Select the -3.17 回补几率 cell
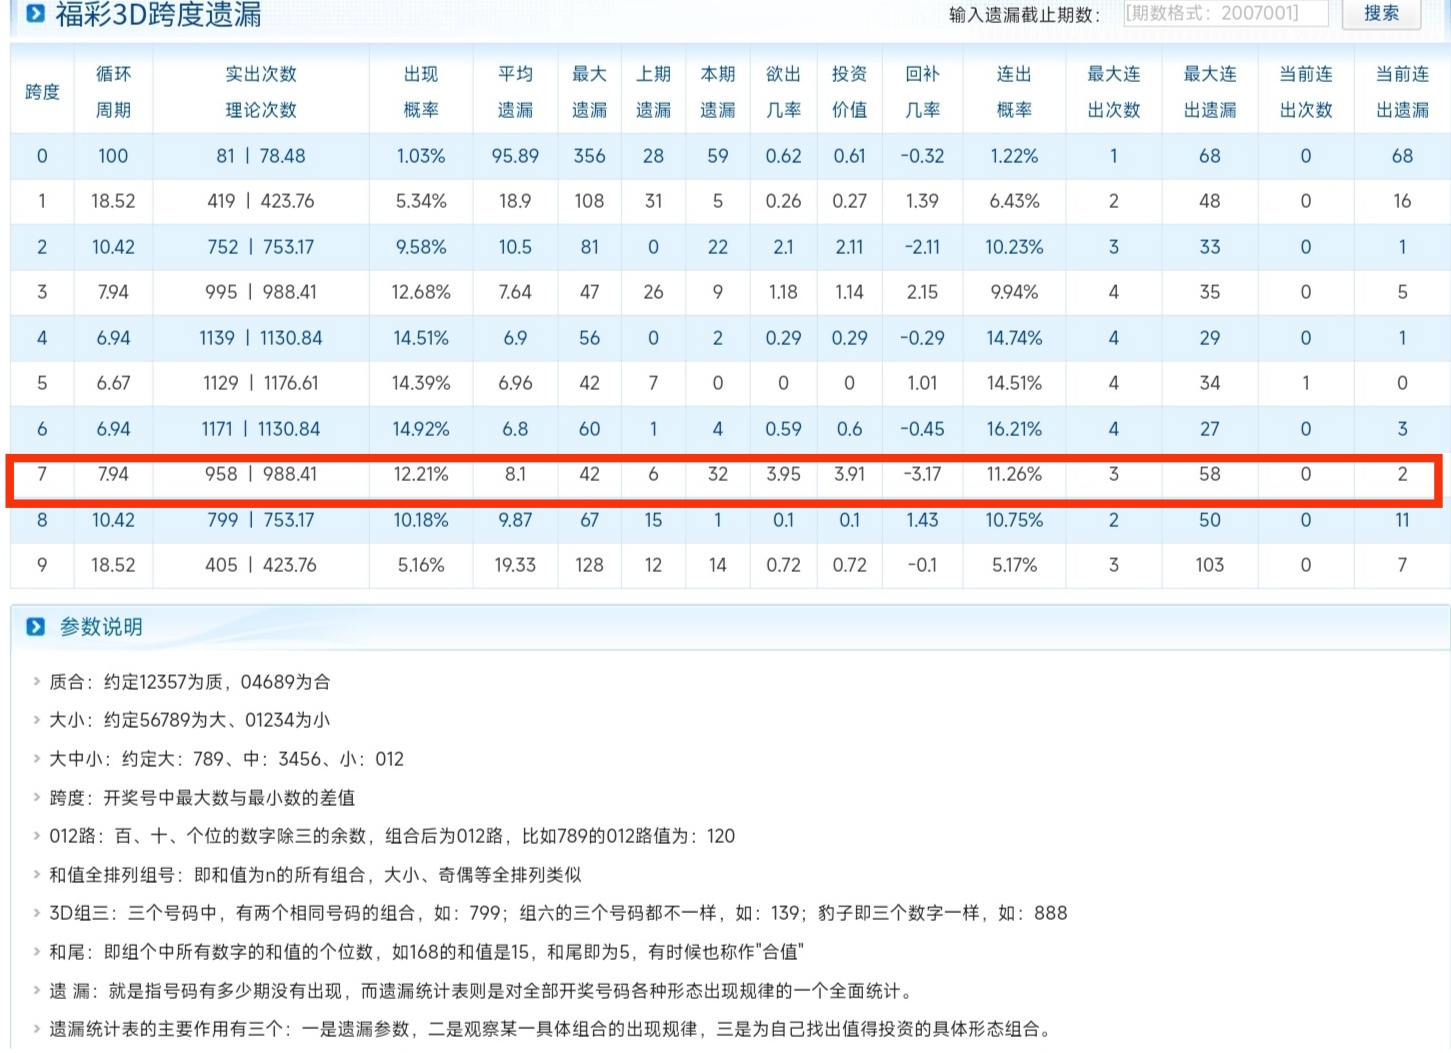Image resolution: width=1451 pixels, height=1053 pixels. click(922, 474)
